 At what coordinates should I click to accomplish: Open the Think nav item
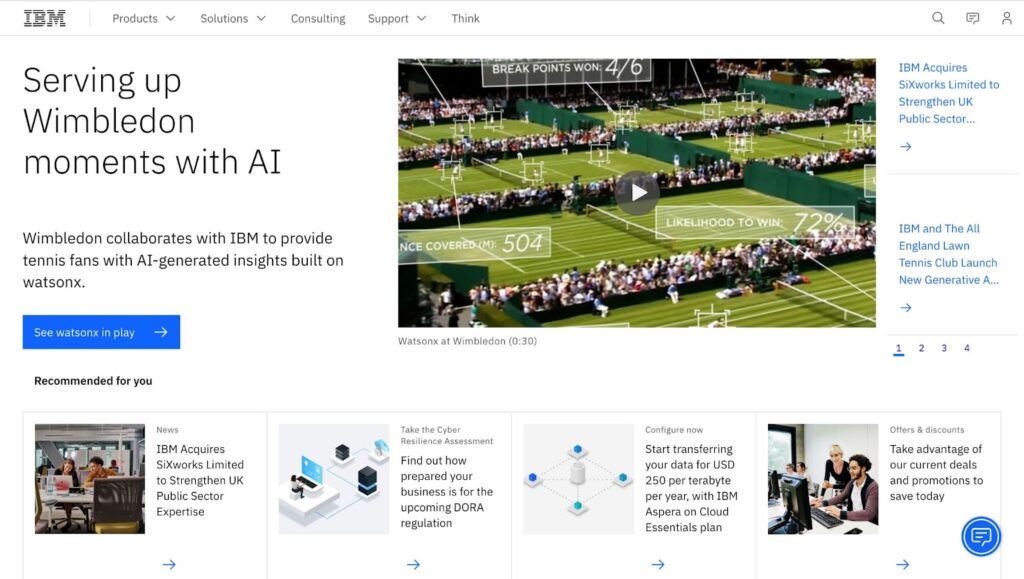(465, 18)
